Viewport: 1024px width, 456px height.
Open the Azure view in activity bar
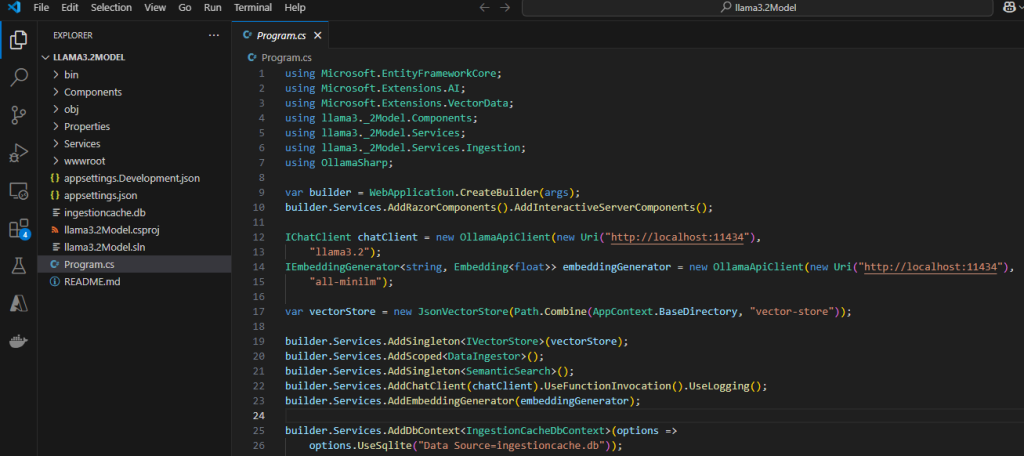point(18,303)
